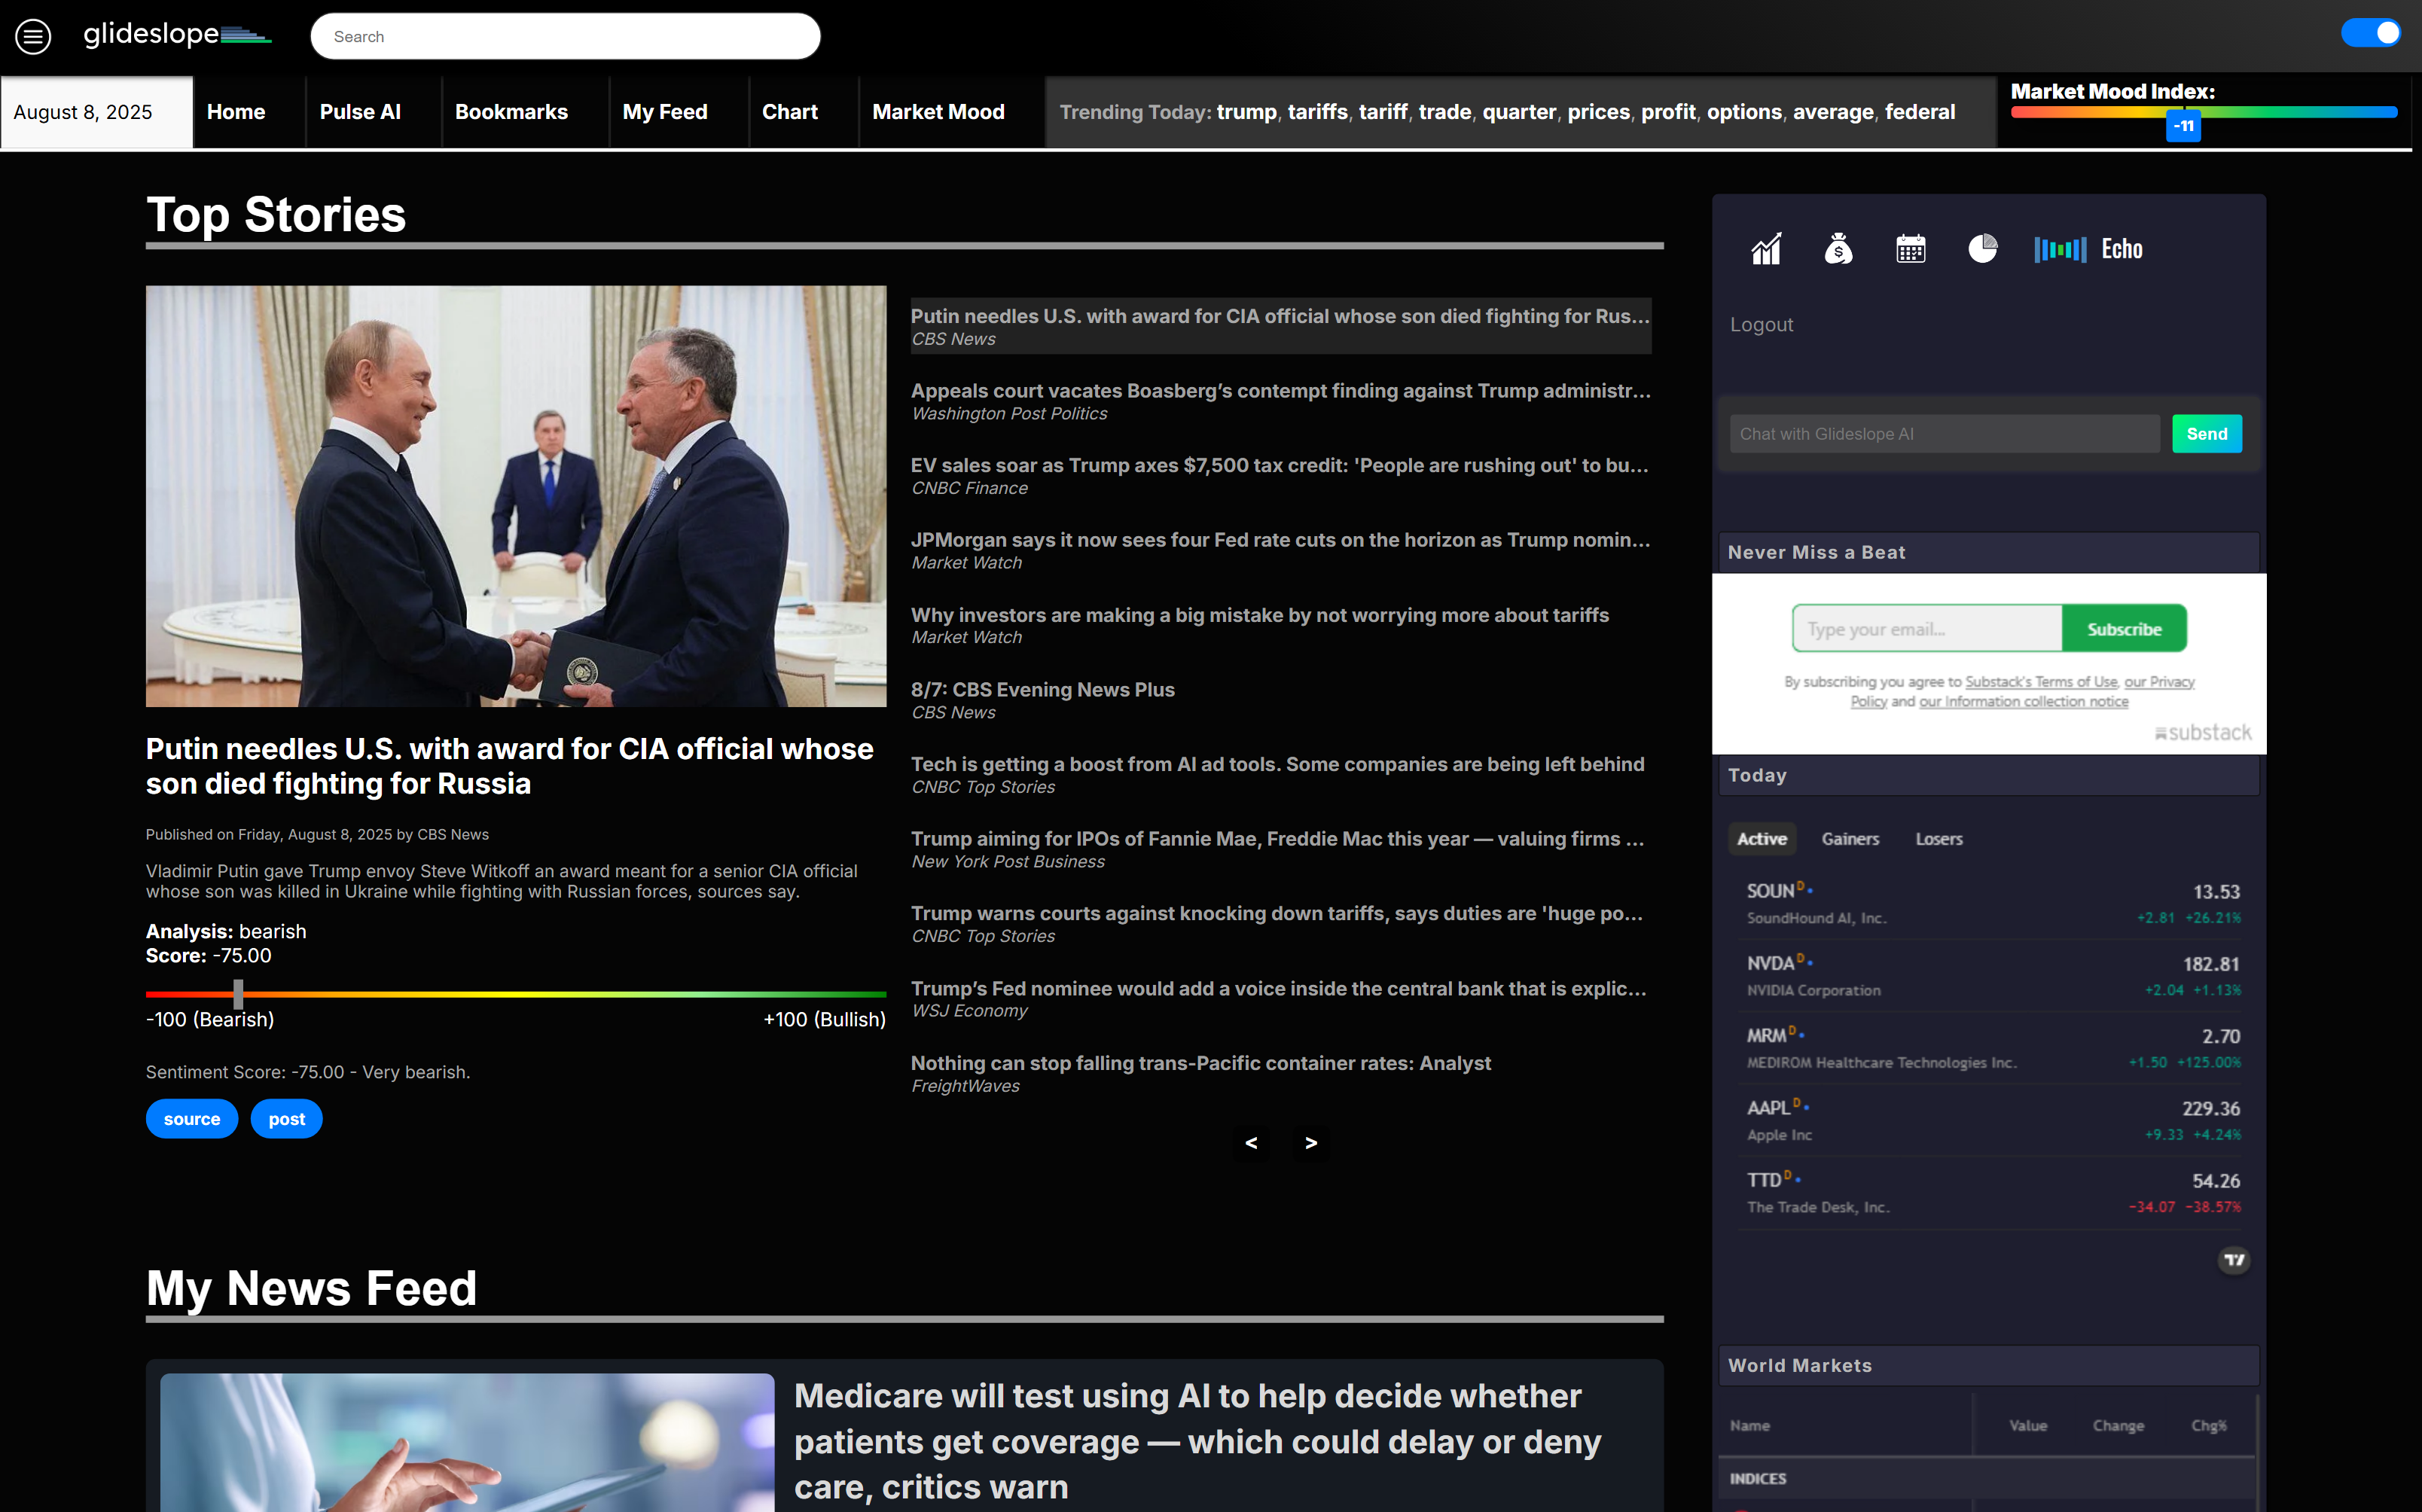Click Chat with Glideslope AI field
This screenshot has width=2422, height=1512.
pyautogui.click(x=1944, y=434)
